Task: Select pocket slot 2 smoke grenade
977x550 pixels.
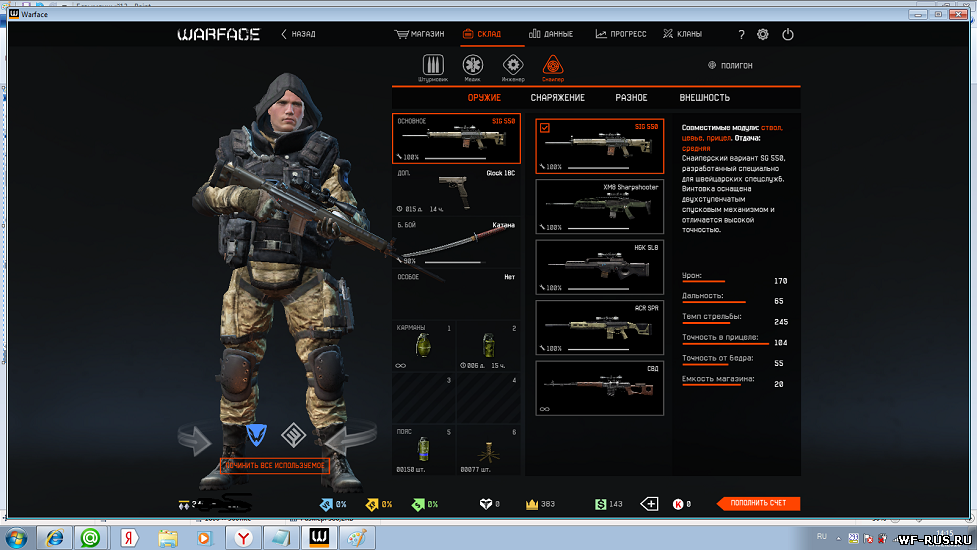Action: [488, 346]
